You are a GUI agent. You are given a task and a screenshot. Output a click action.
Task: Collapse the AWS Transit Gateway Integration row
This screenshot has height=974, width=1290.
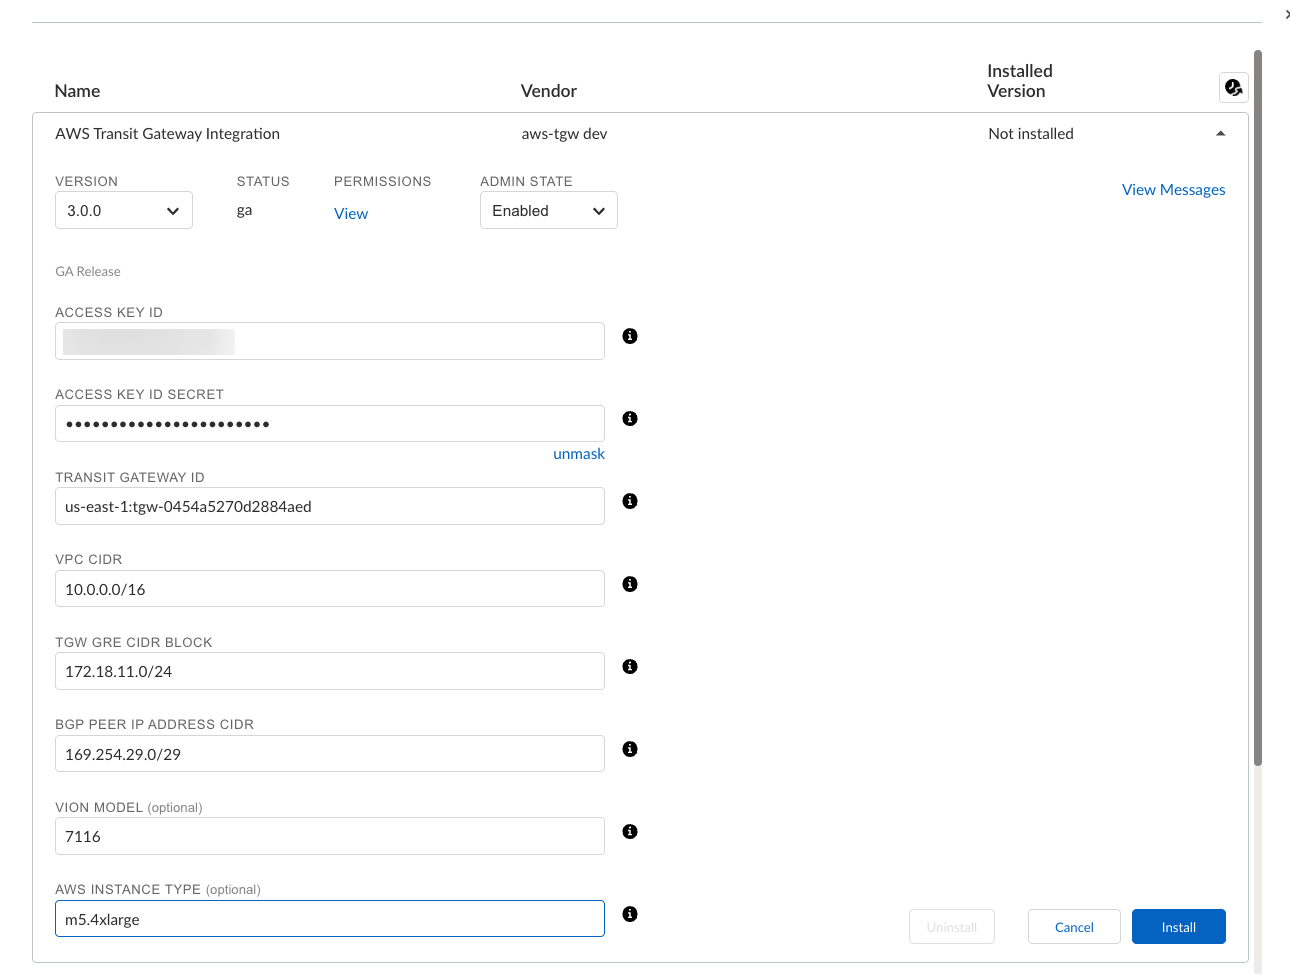point(1220,134)
